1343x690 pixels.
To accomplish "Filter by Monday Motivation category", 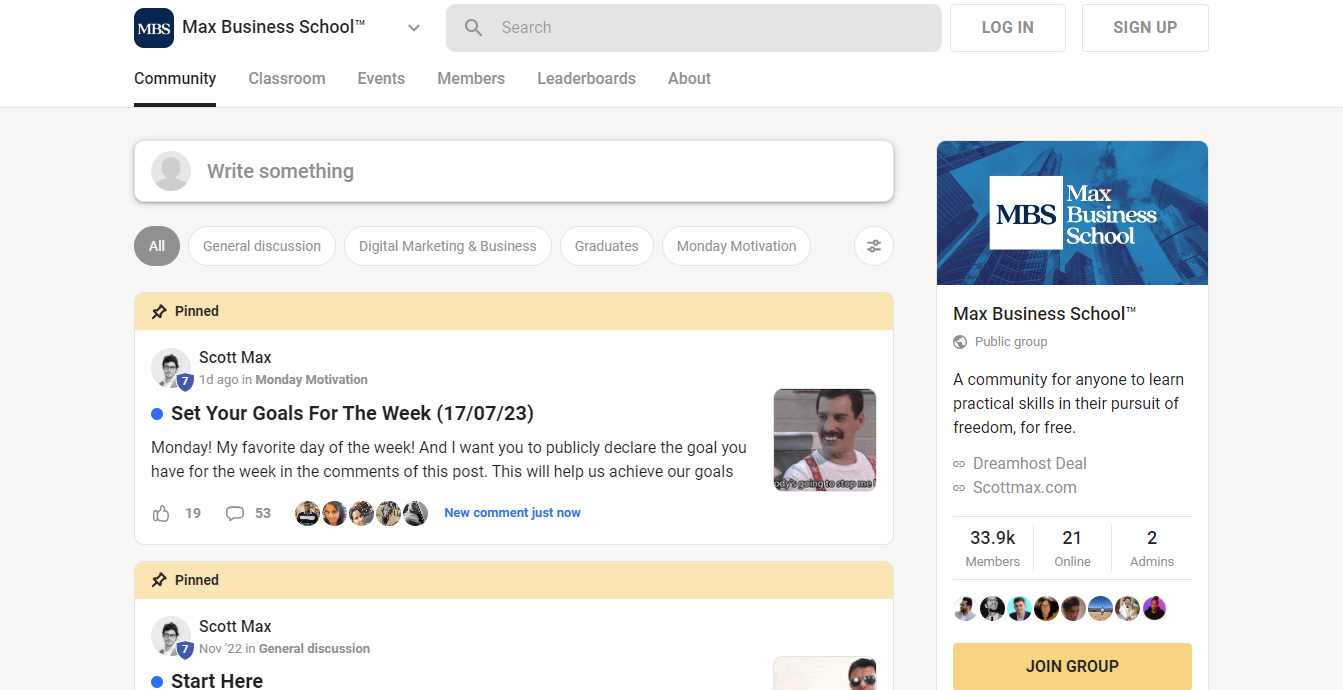I will 737,246.
